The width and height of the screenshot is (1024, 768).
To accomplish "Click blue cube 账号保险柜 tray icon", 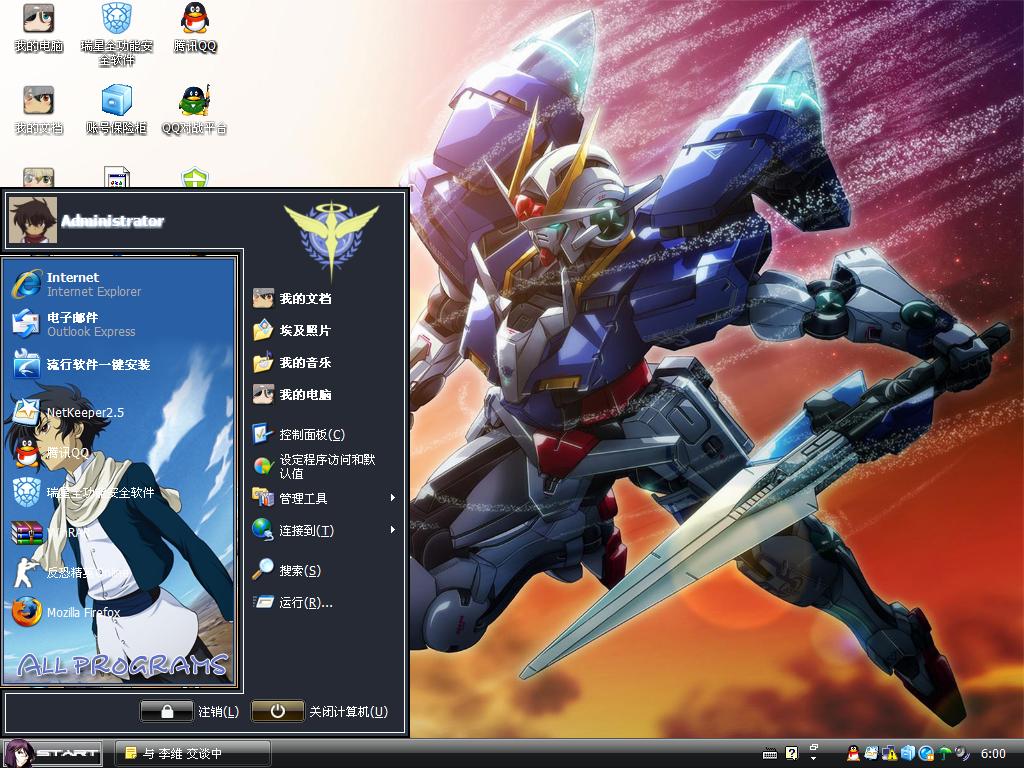I will click(x=908, y=753).
